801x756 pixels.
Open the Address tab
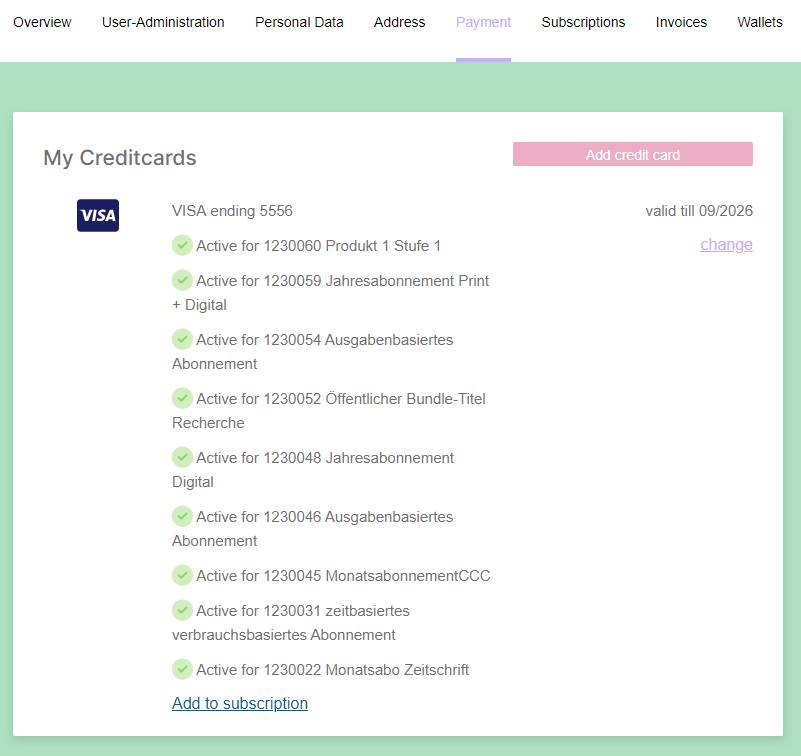pos(399,22)
